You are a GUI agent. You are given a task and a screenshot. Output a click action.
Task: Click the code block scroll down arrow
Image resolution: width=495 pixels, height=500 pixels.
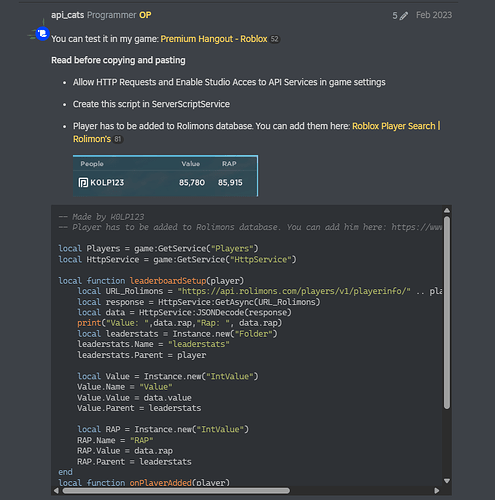pyautogui.click(x=447, y=481)
